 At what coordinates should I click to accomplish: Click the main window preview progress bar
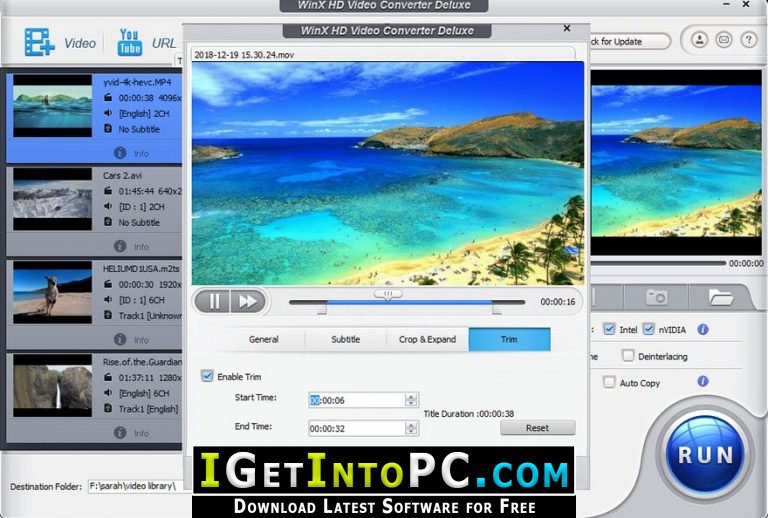(x=657, y=263)
